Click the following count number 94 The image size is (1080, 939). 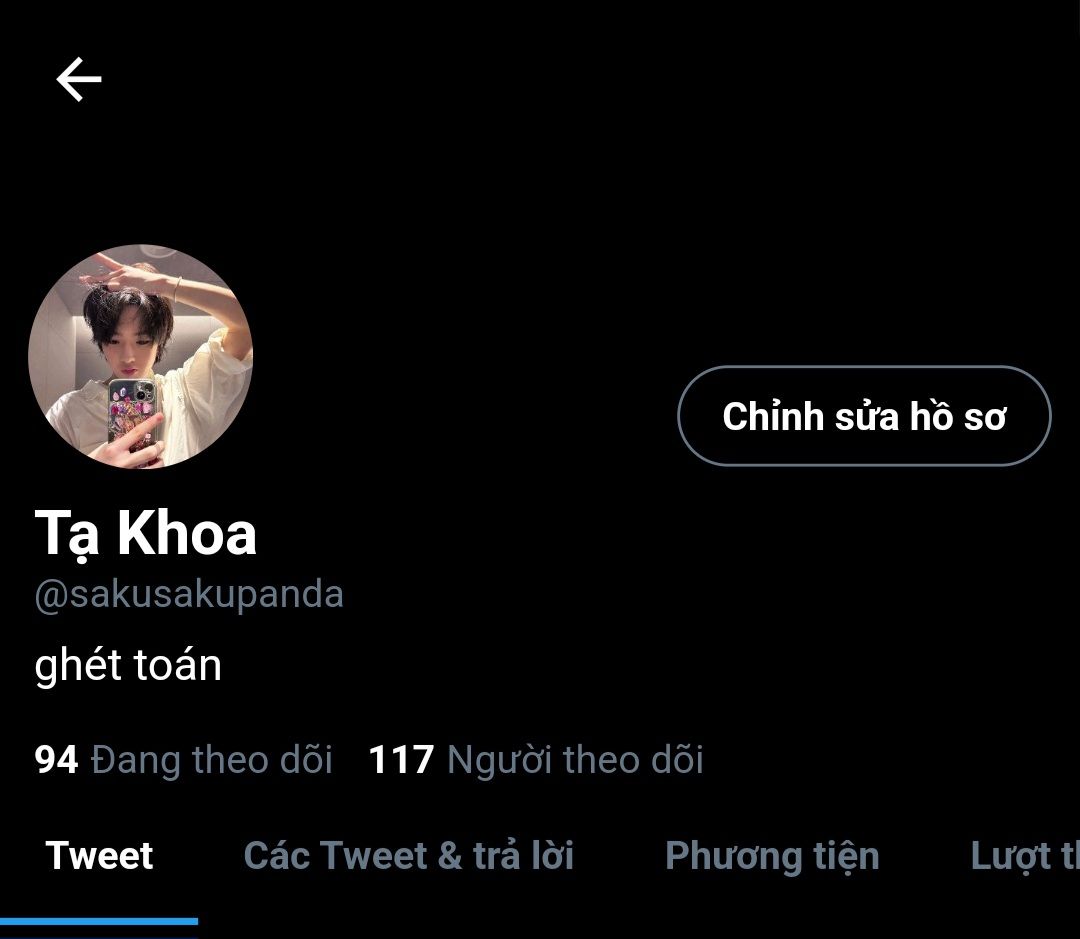pyautogui.click(x=56, y=760)
